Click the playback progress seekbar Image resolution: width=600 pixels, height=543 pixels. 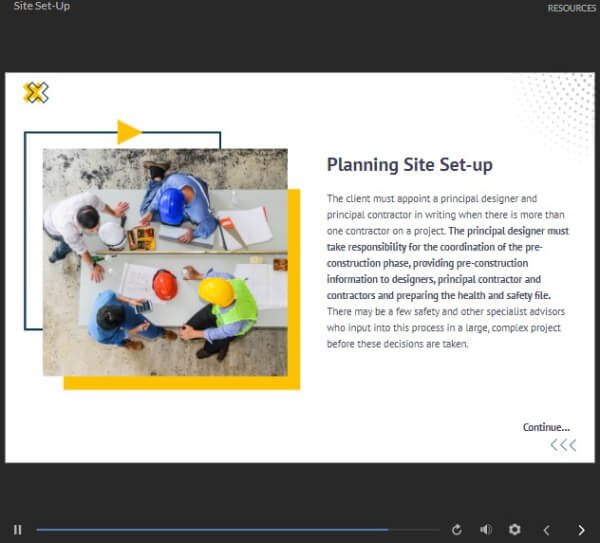tap(238, 530)
